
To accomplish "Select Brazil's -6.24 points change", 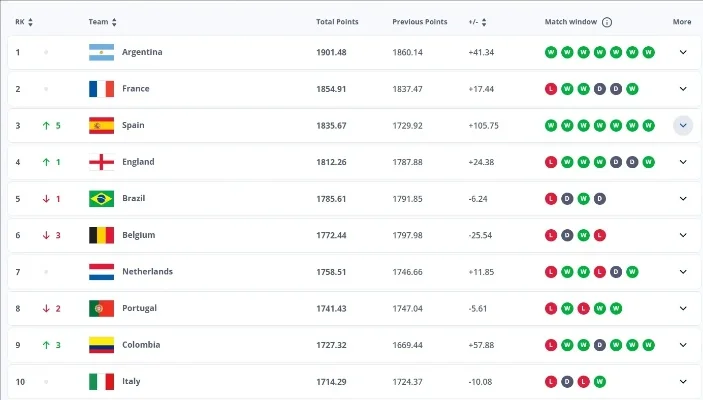I will [x=478, y=199].
